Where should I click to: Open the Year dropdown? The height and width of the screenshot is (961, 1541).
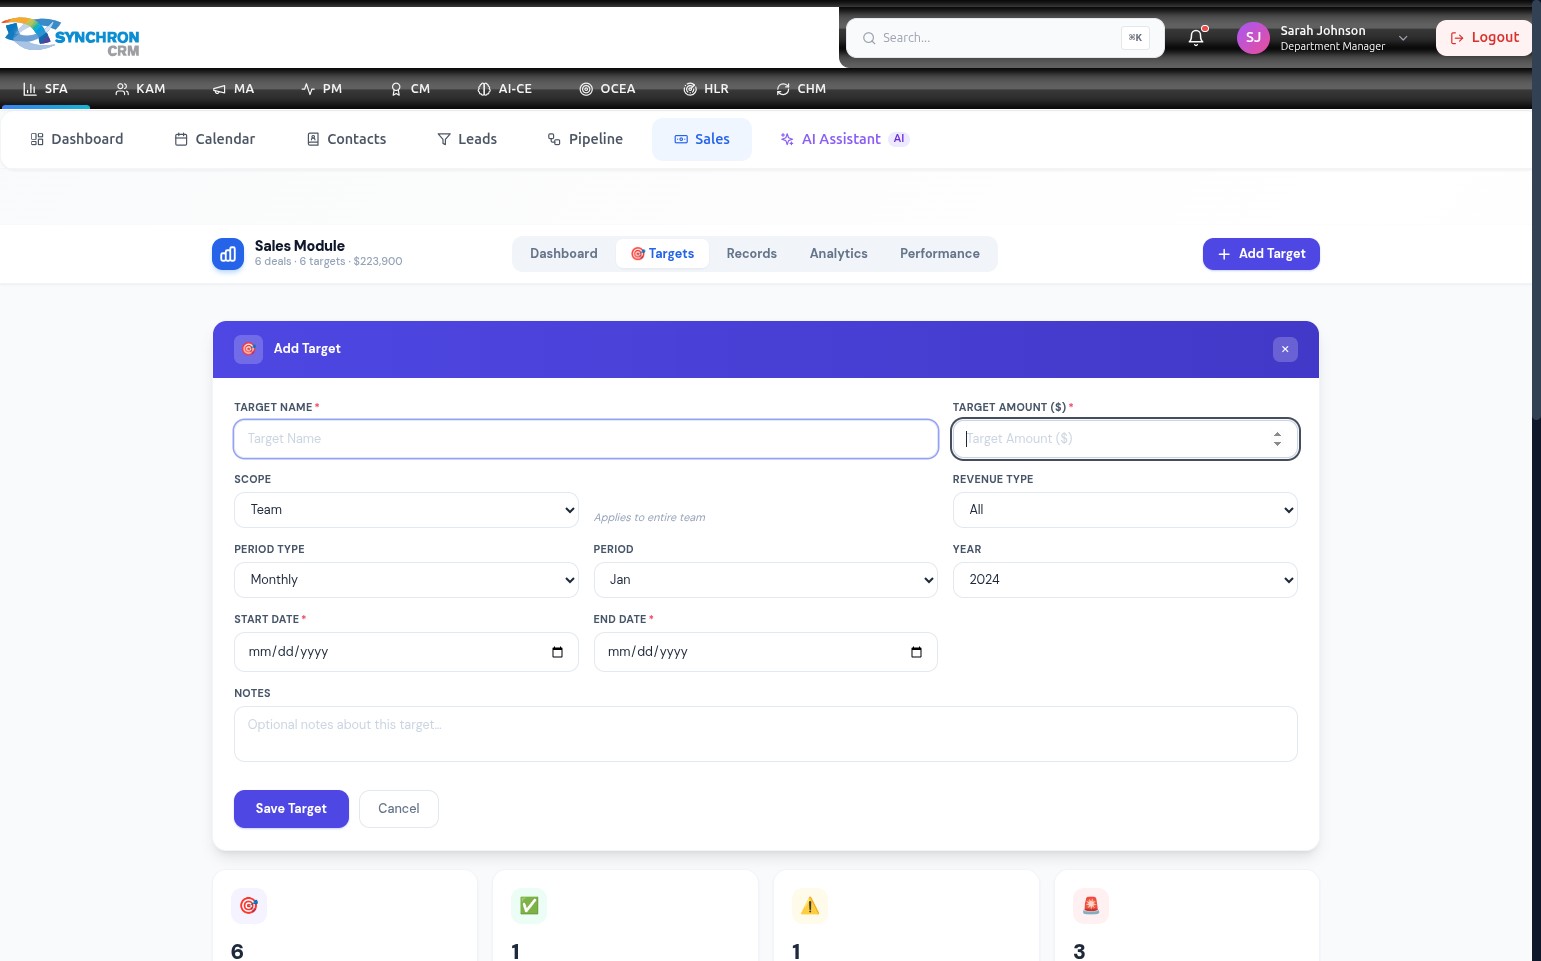click(1125, 580)
